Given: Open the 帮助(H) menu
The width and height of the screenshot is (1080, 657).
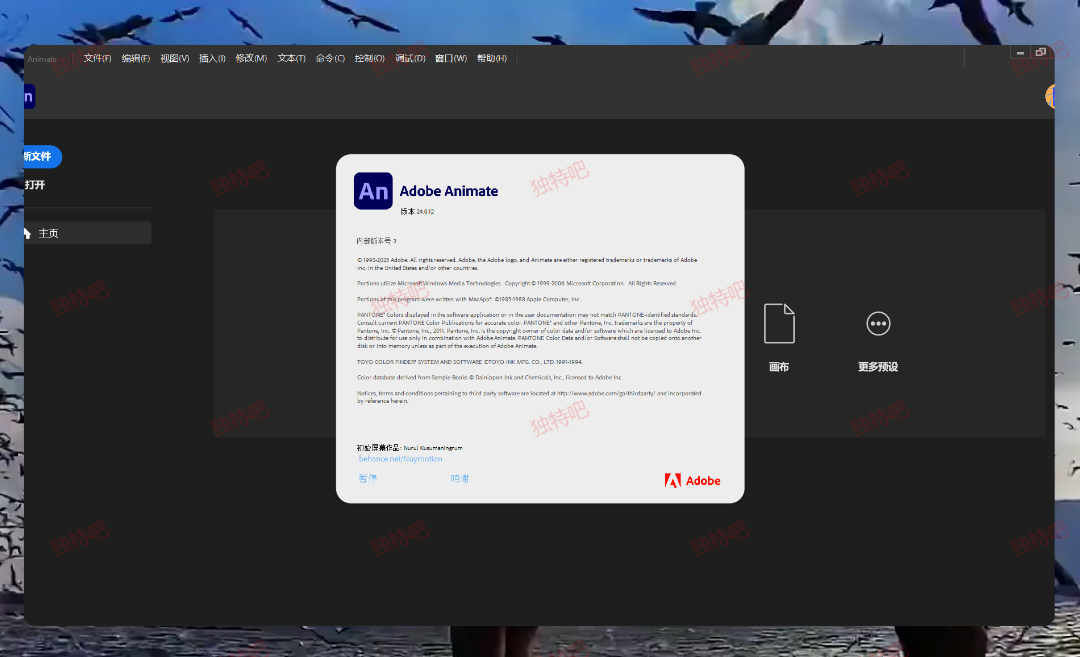Looking at the screenshot, I should pos(492,59).
